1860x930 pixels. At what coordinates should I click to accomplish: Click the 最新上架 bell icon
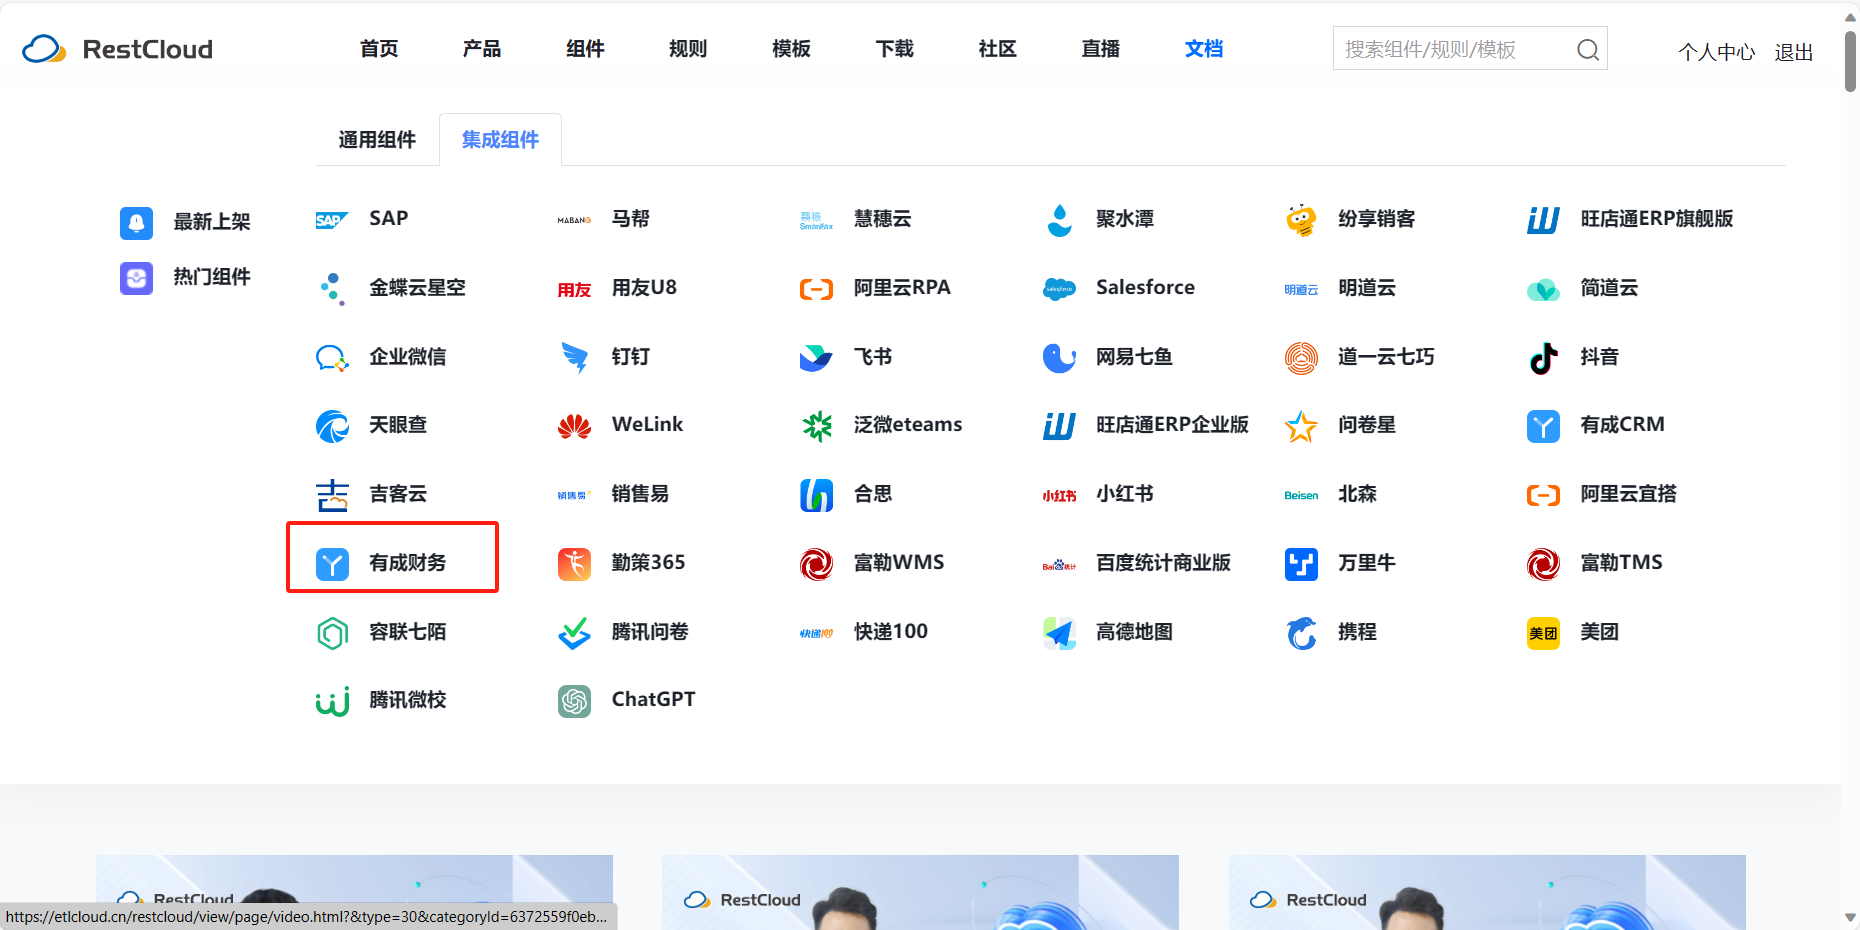[137, 223]
